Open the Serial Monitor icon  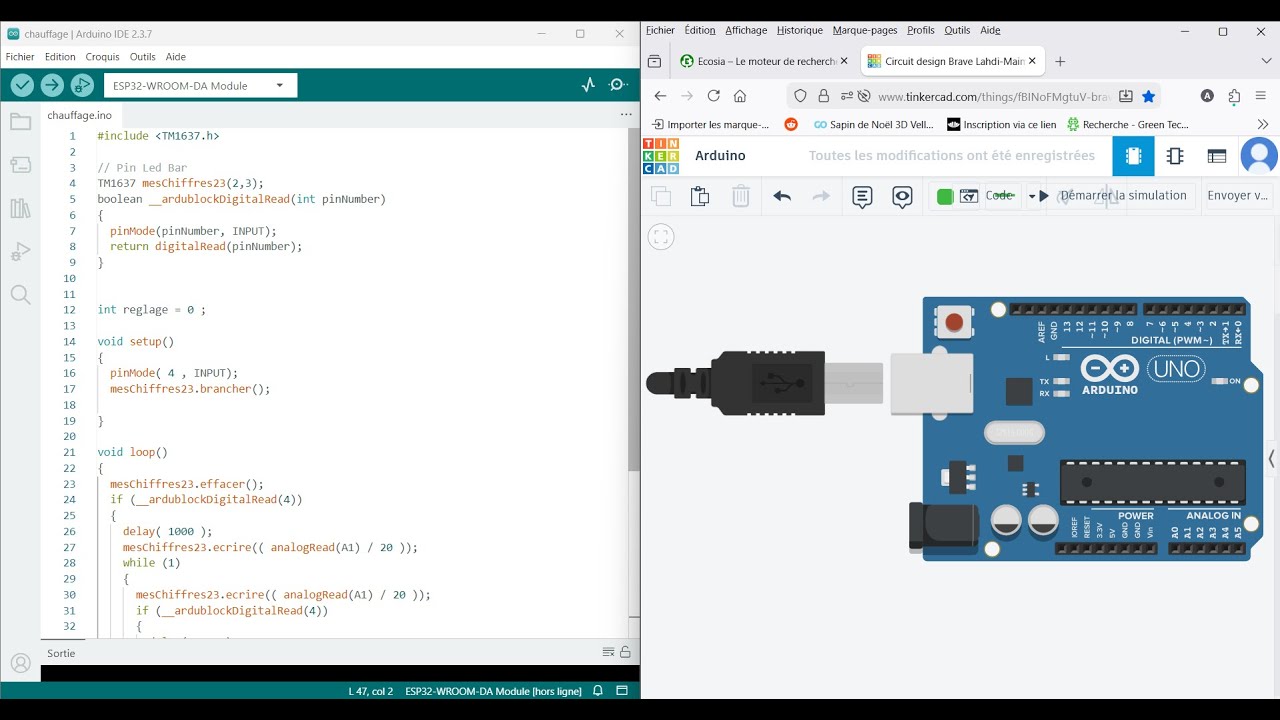[x=619, y=85]
